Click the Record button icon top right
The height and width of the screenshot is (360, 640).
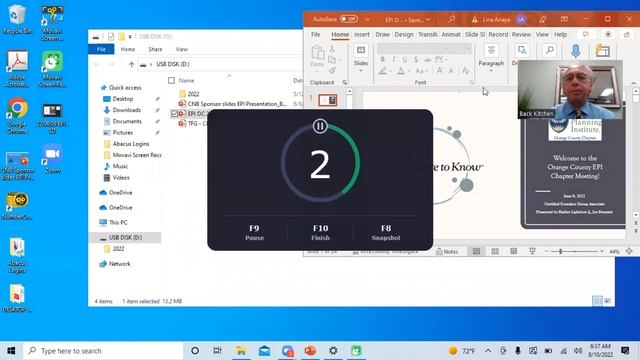point(608,35)
